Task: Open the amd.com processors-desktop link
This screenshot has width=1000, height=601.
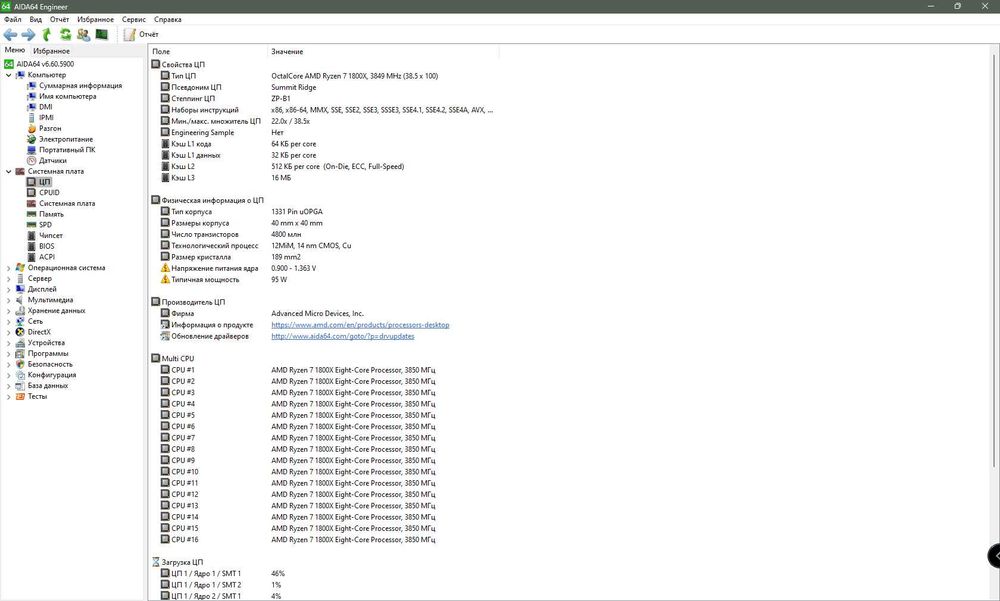Action: (360, 325)
